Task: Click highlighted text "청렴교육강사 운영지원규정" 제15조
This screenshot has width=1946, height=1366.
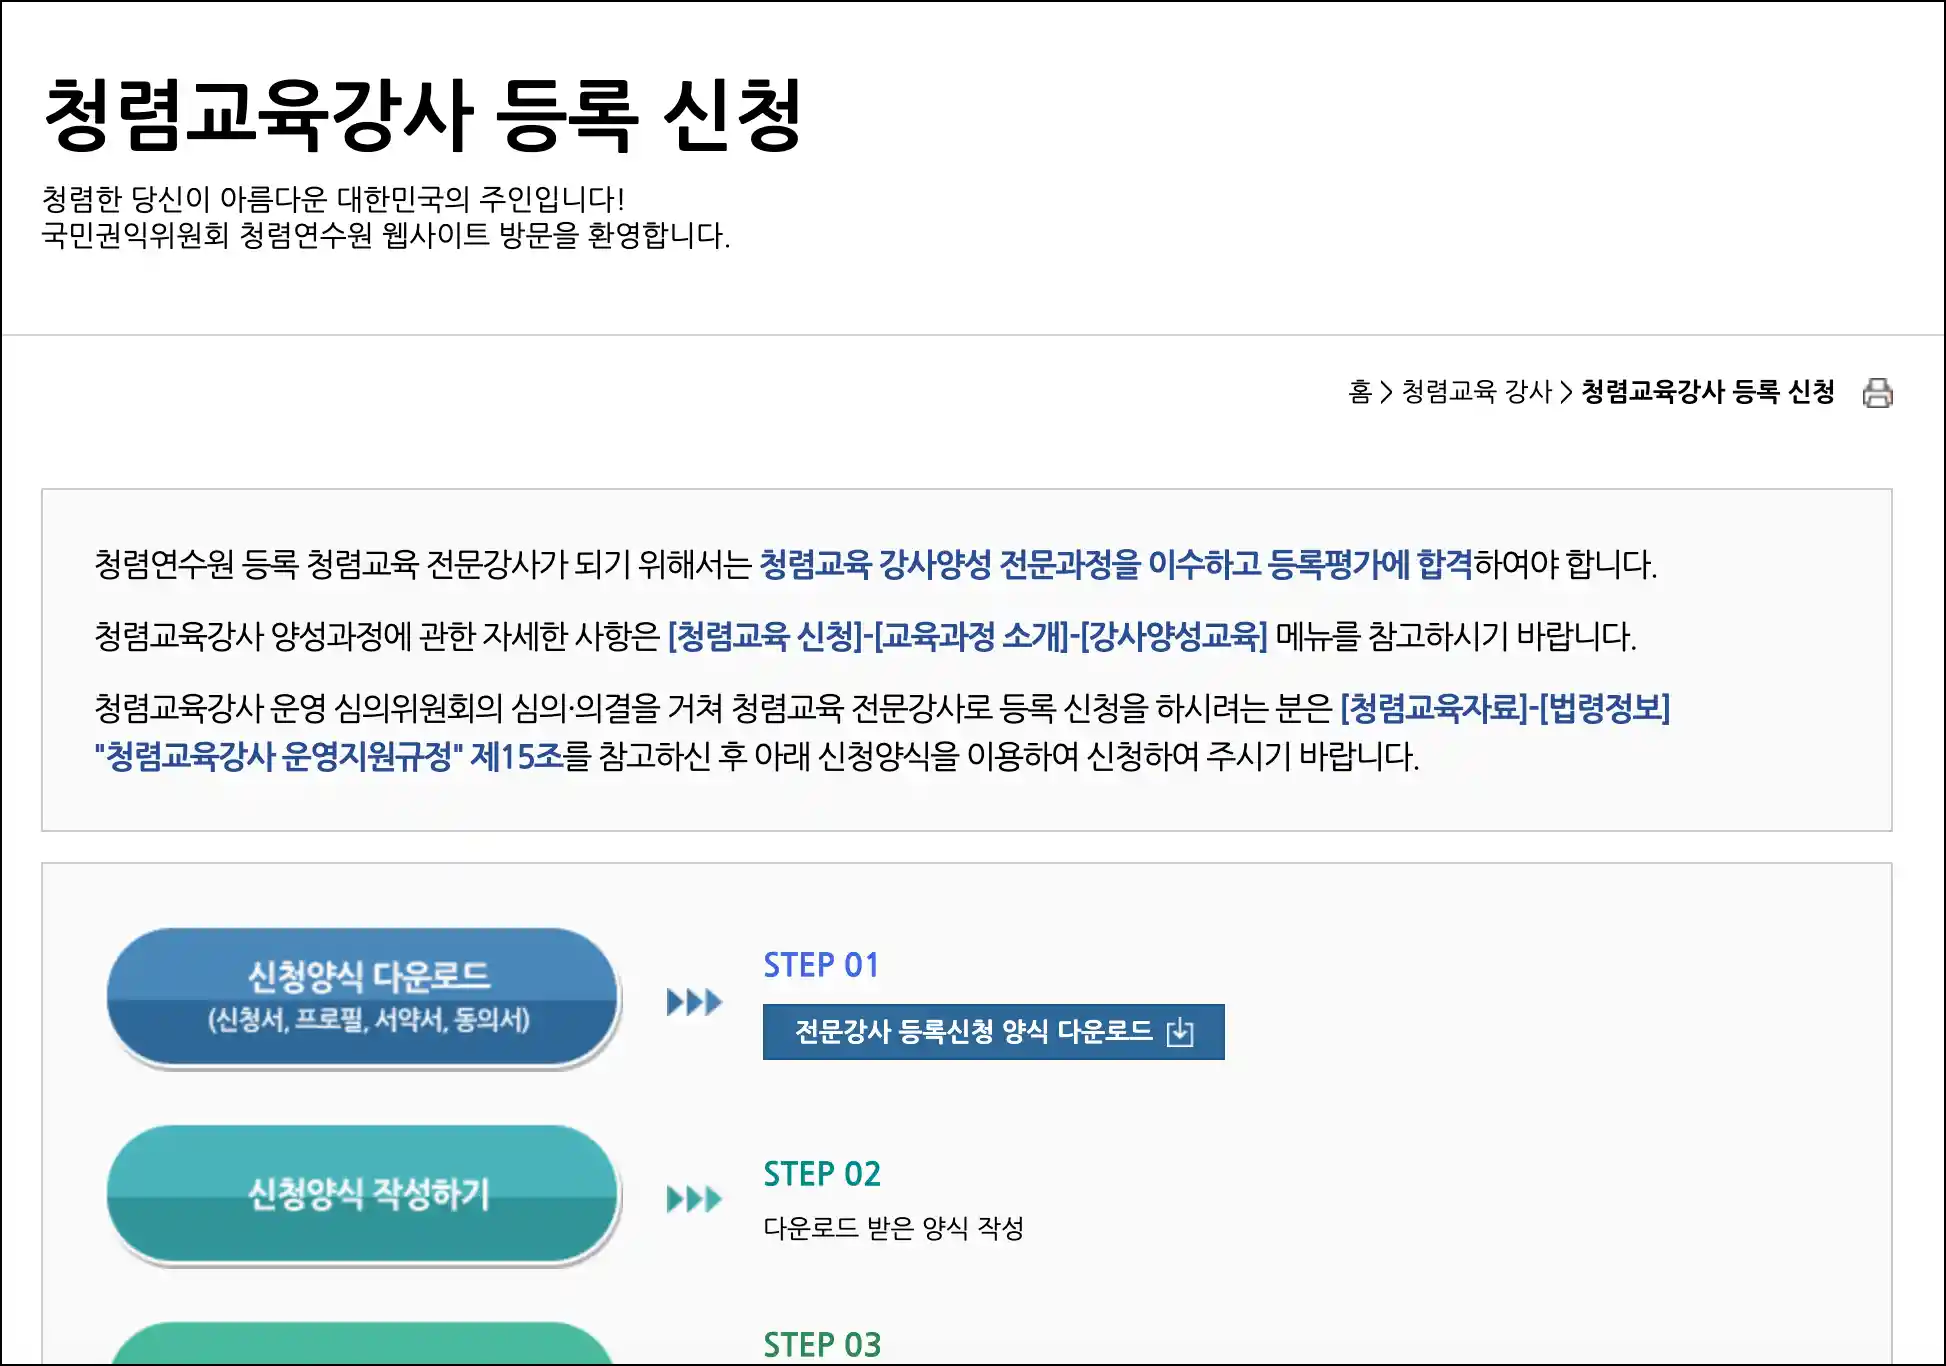Action: tap(329, 756)
